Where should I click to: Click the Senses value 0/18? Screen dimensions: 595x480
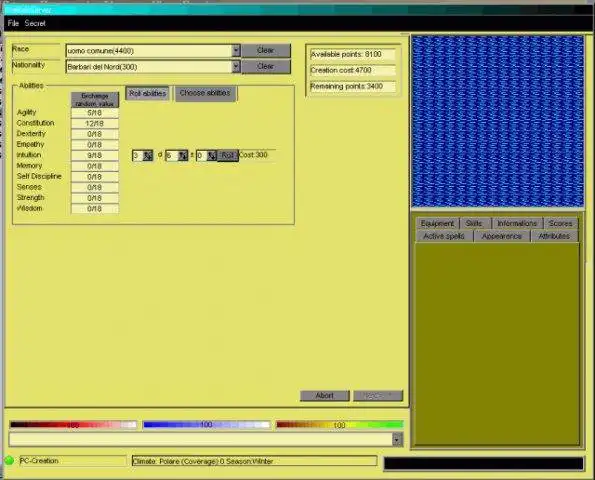coord(95,187)
